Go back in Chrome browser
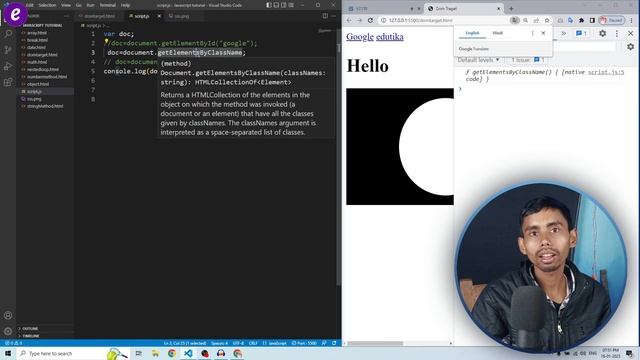 (349, 20)
